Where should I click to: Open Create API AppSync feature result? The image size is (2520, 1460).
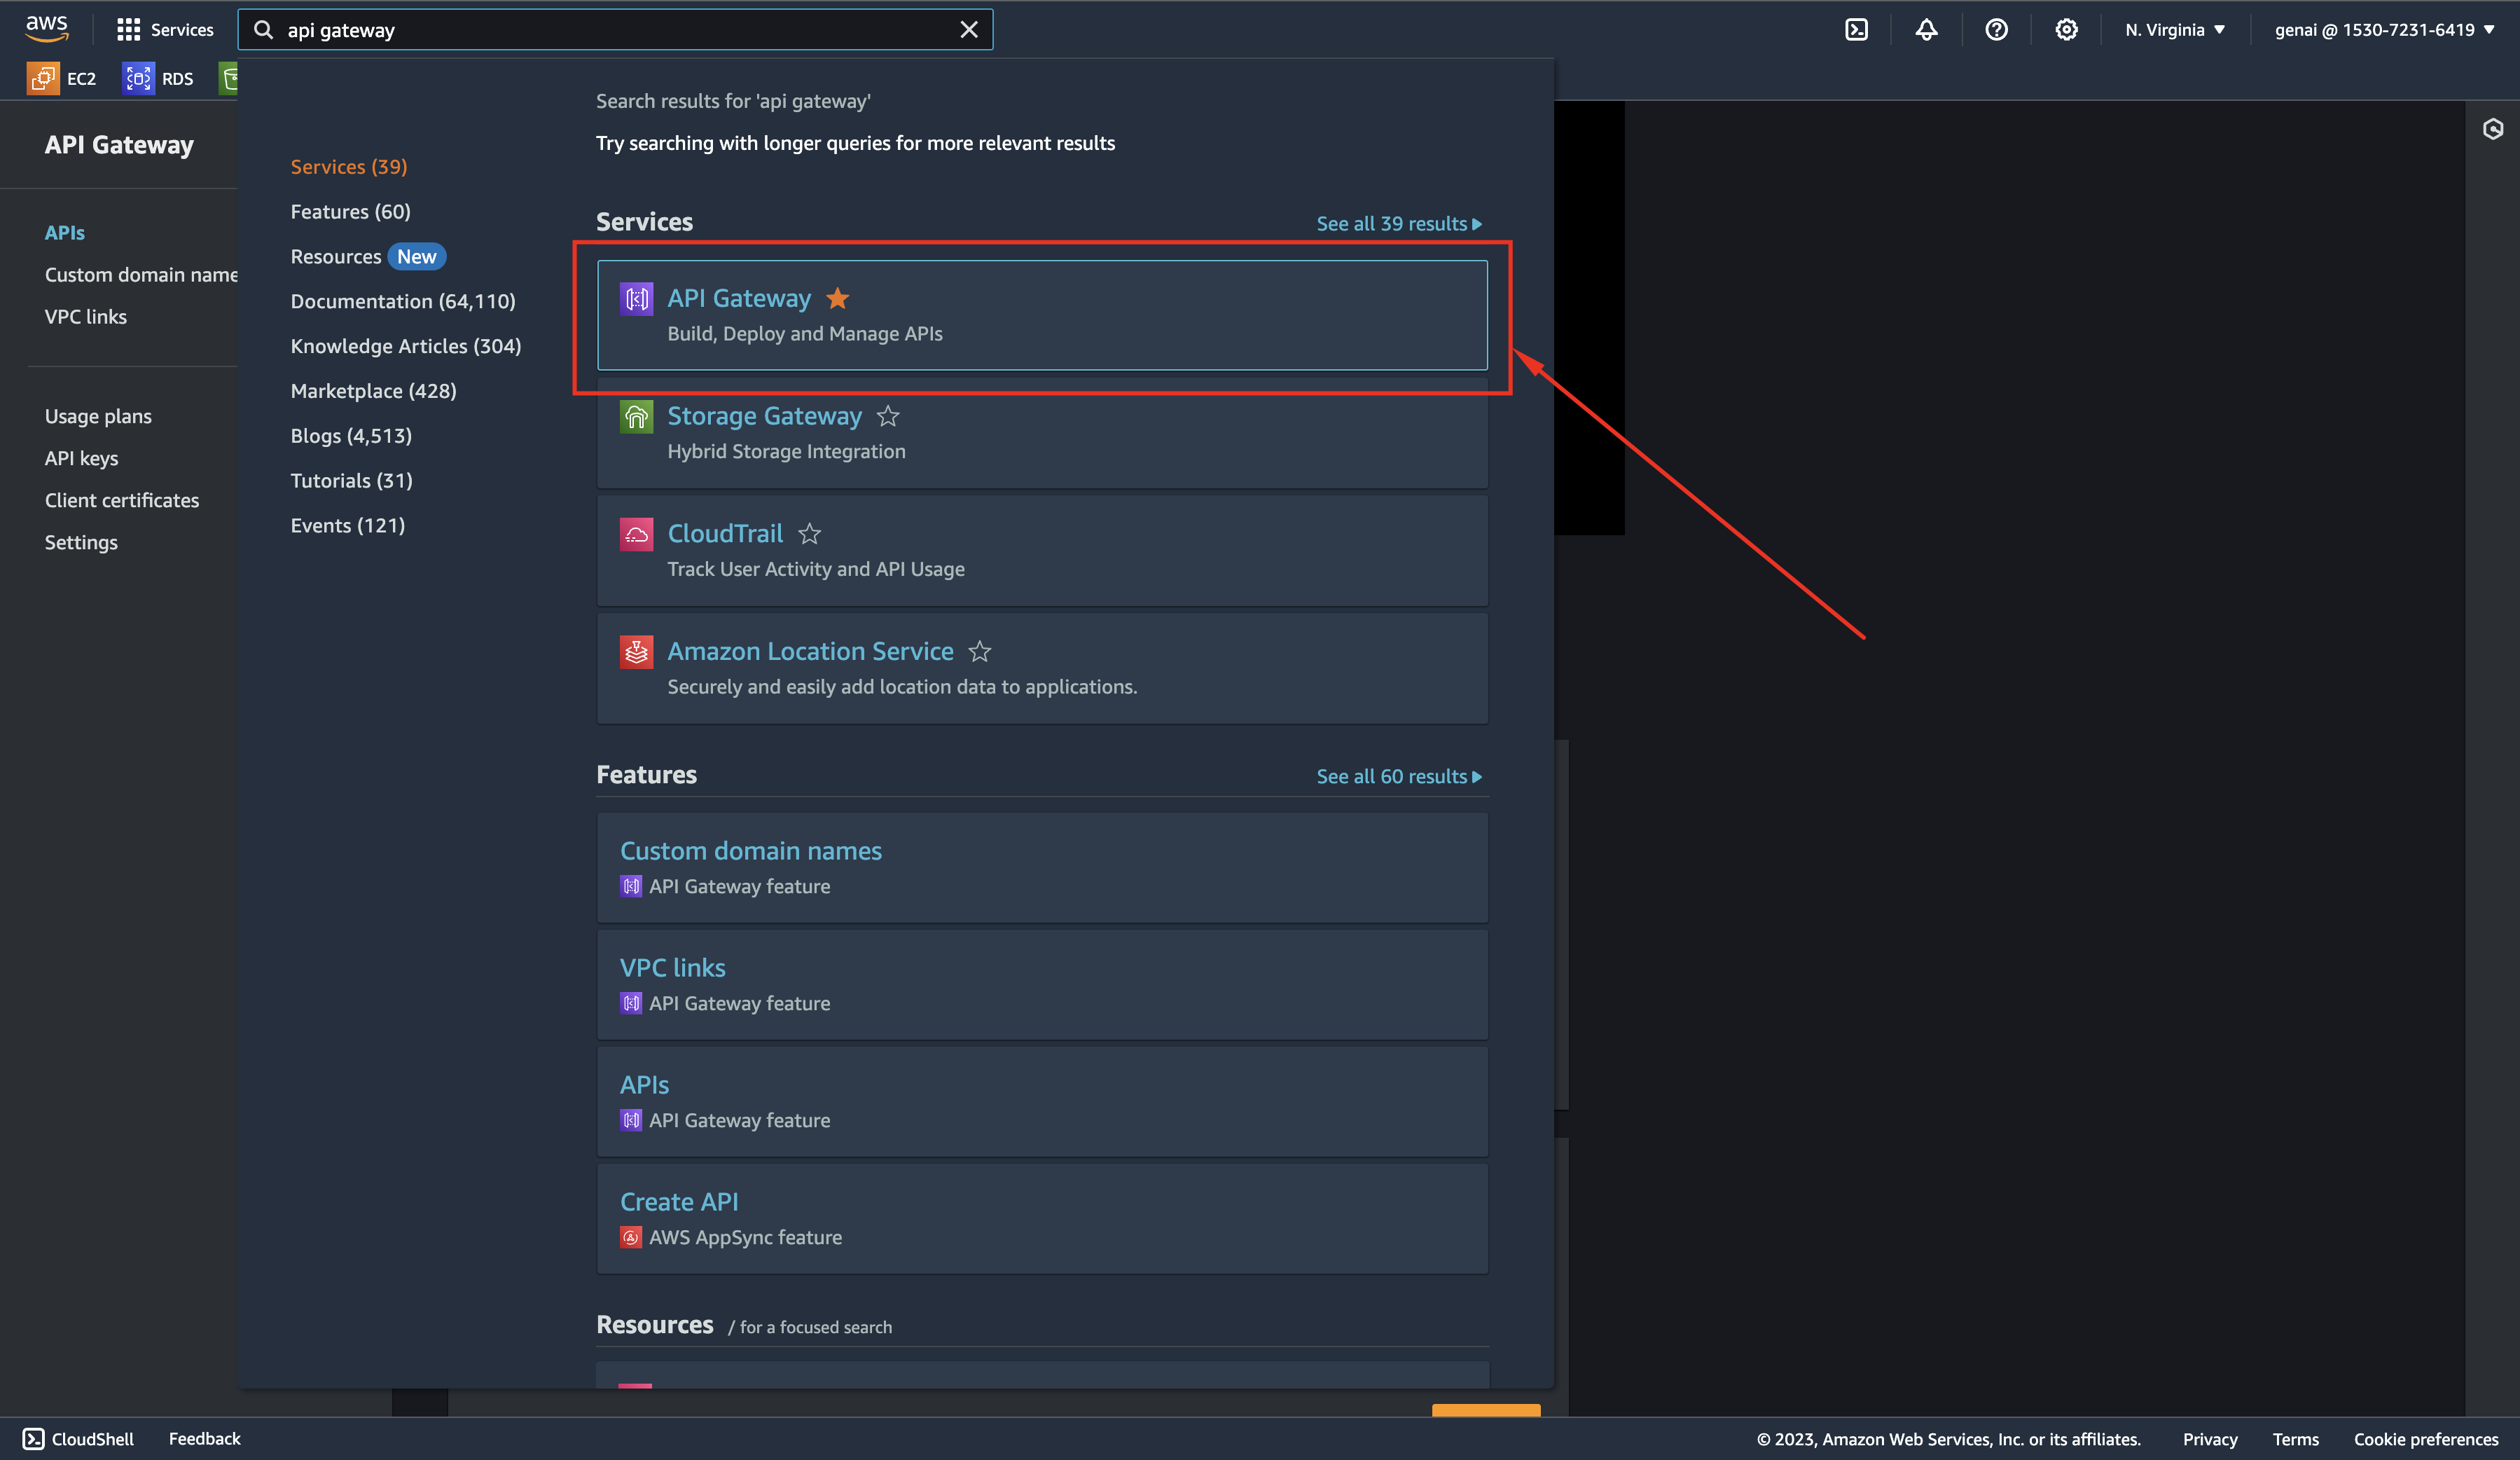(x=1042, y=1218)
